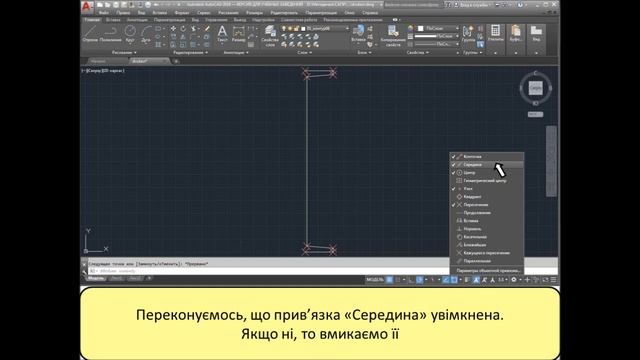Toggle object snap tracking in status bar

click(446, 280)
